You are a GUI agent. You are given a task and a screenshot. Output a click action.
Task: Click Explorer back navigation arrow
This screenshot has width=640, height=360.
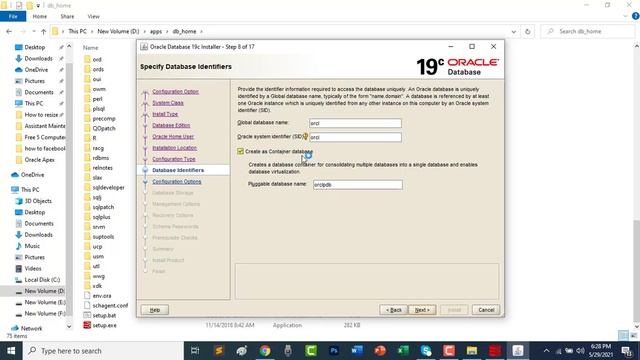[9, 31]
